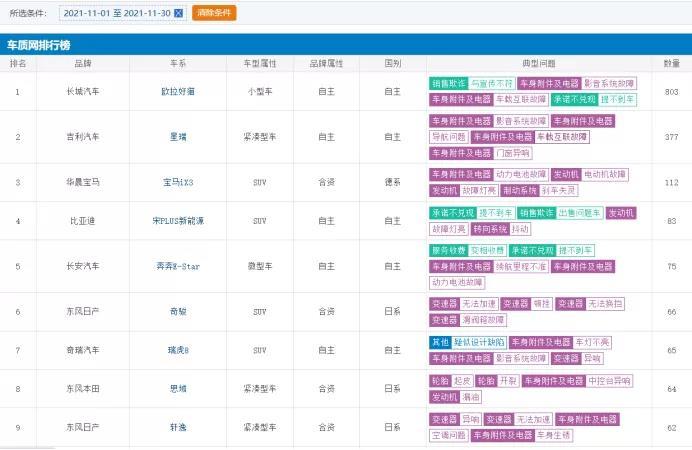This screenshot has width=692, height=450.
Task: Click the 国别 column header
Action: point(392,64)
